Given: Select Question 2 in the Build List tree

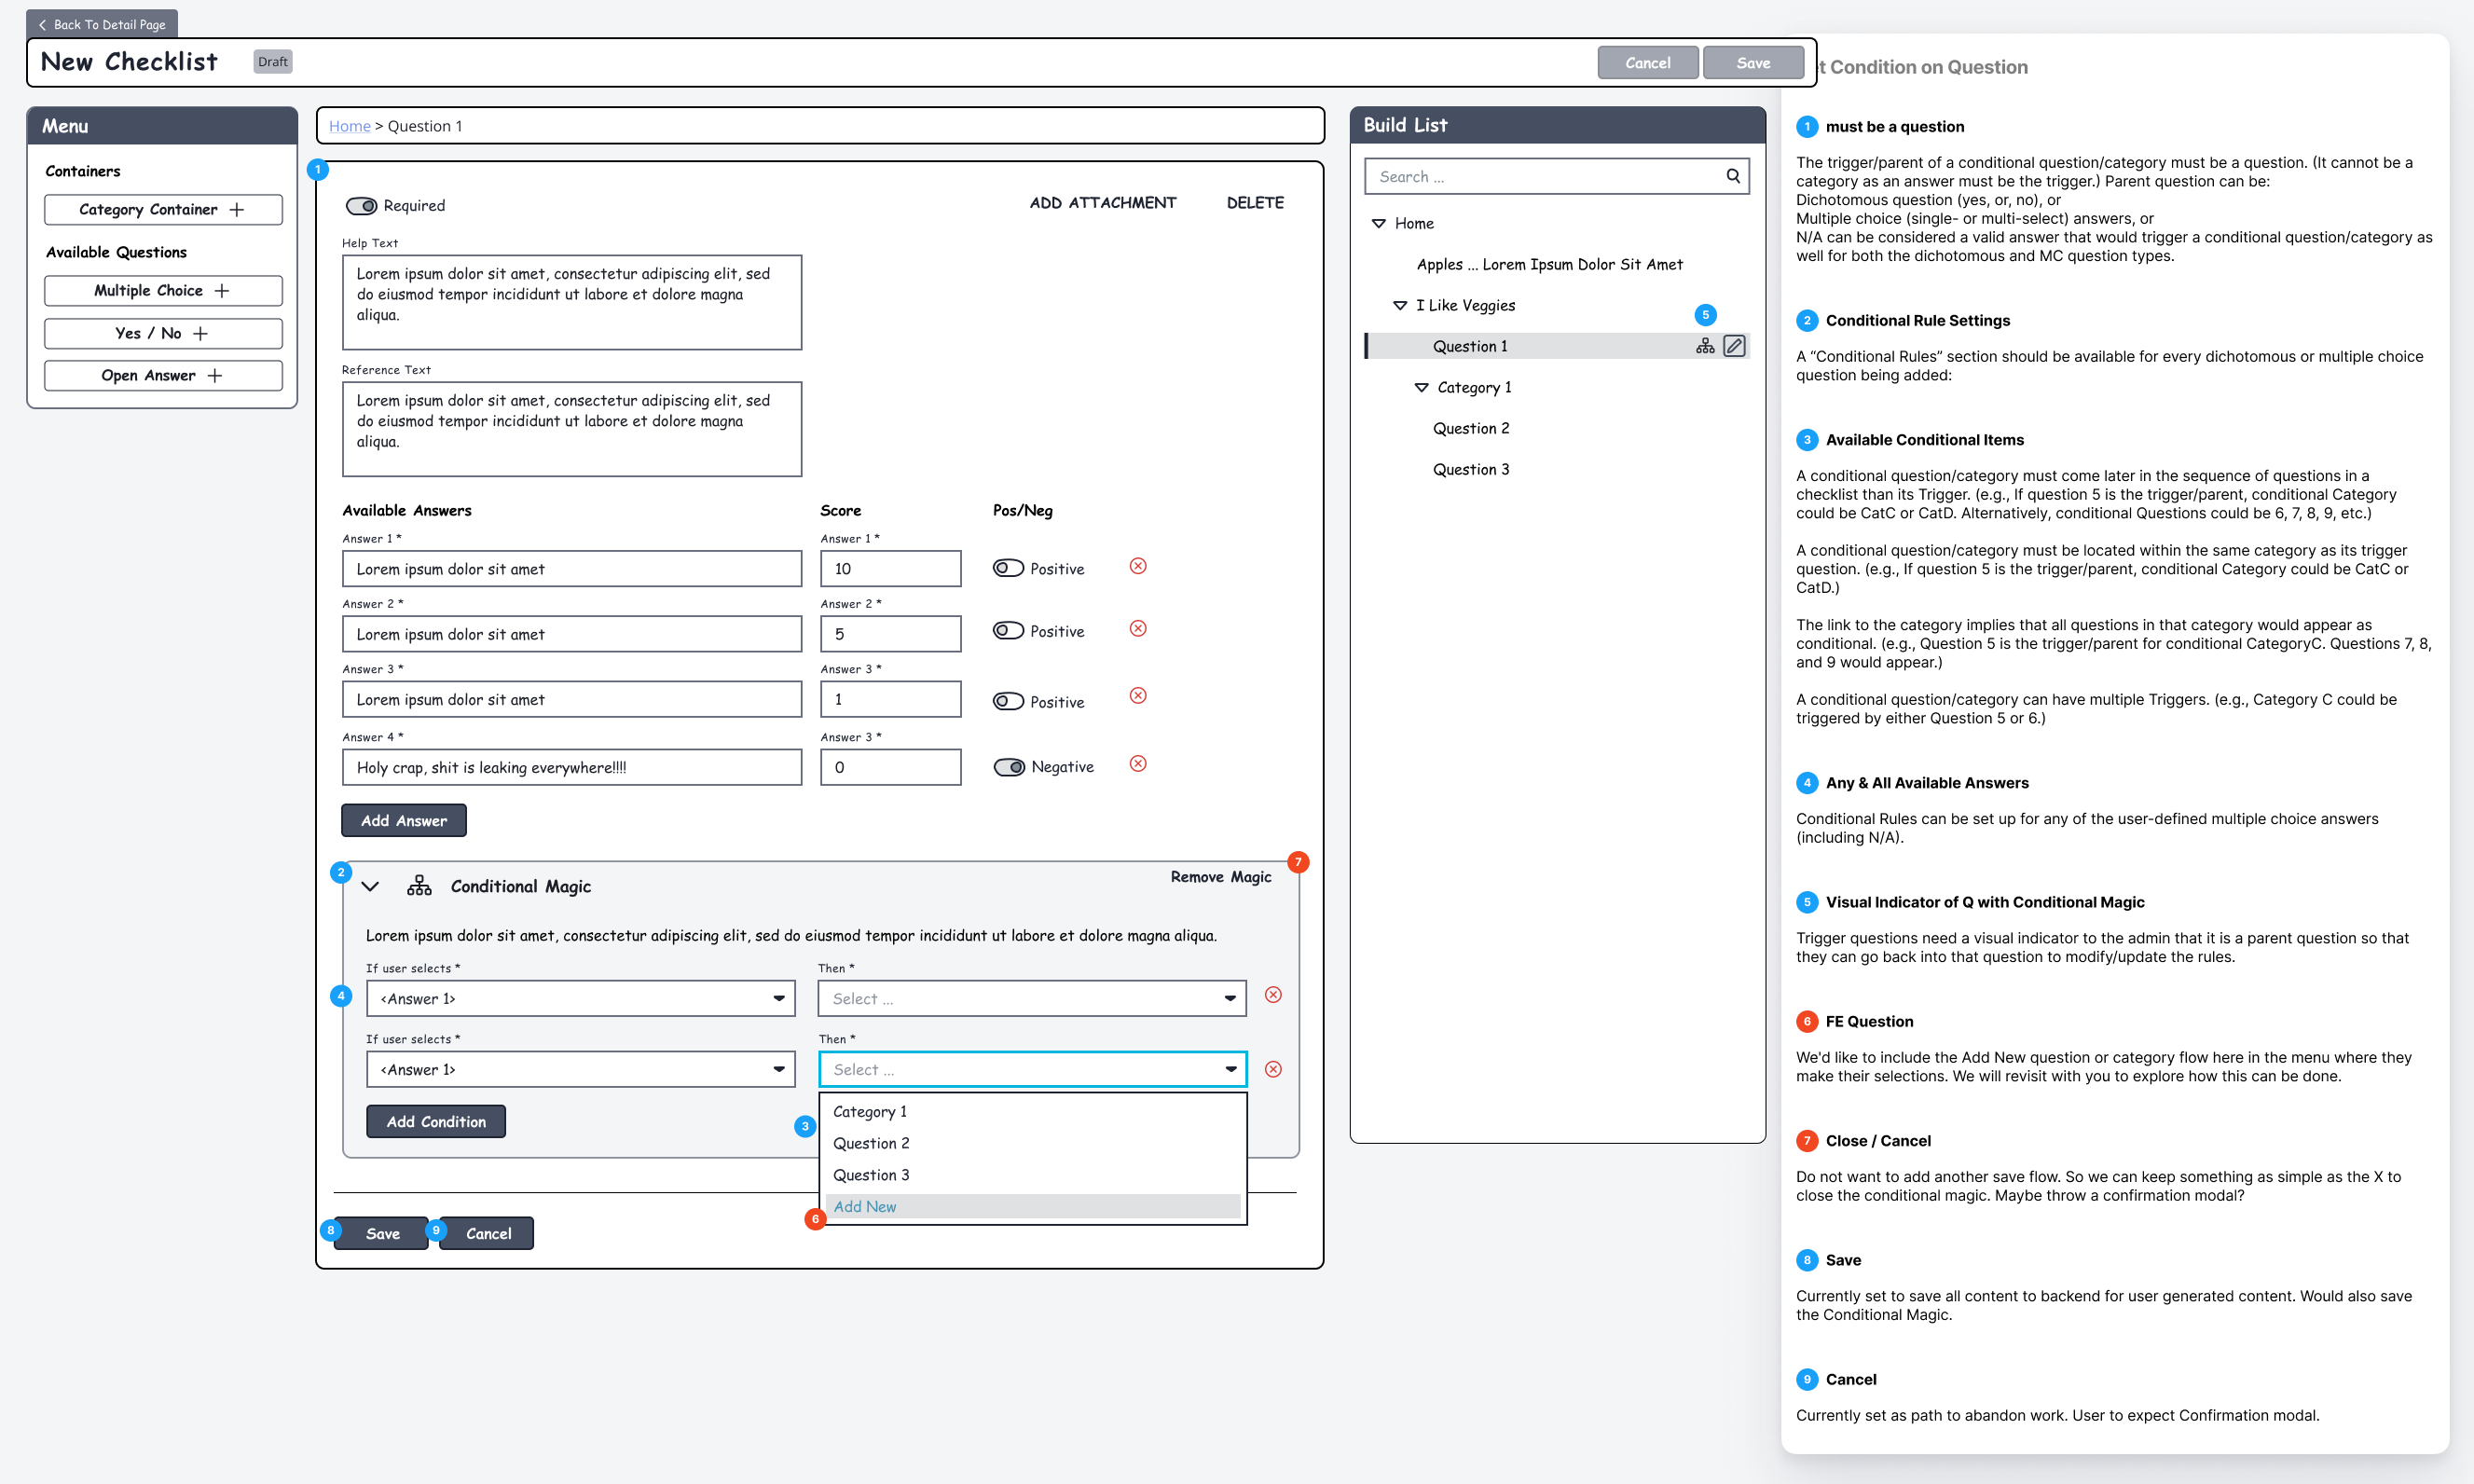Looking at the screenshot, I should tap(1470, 428).
